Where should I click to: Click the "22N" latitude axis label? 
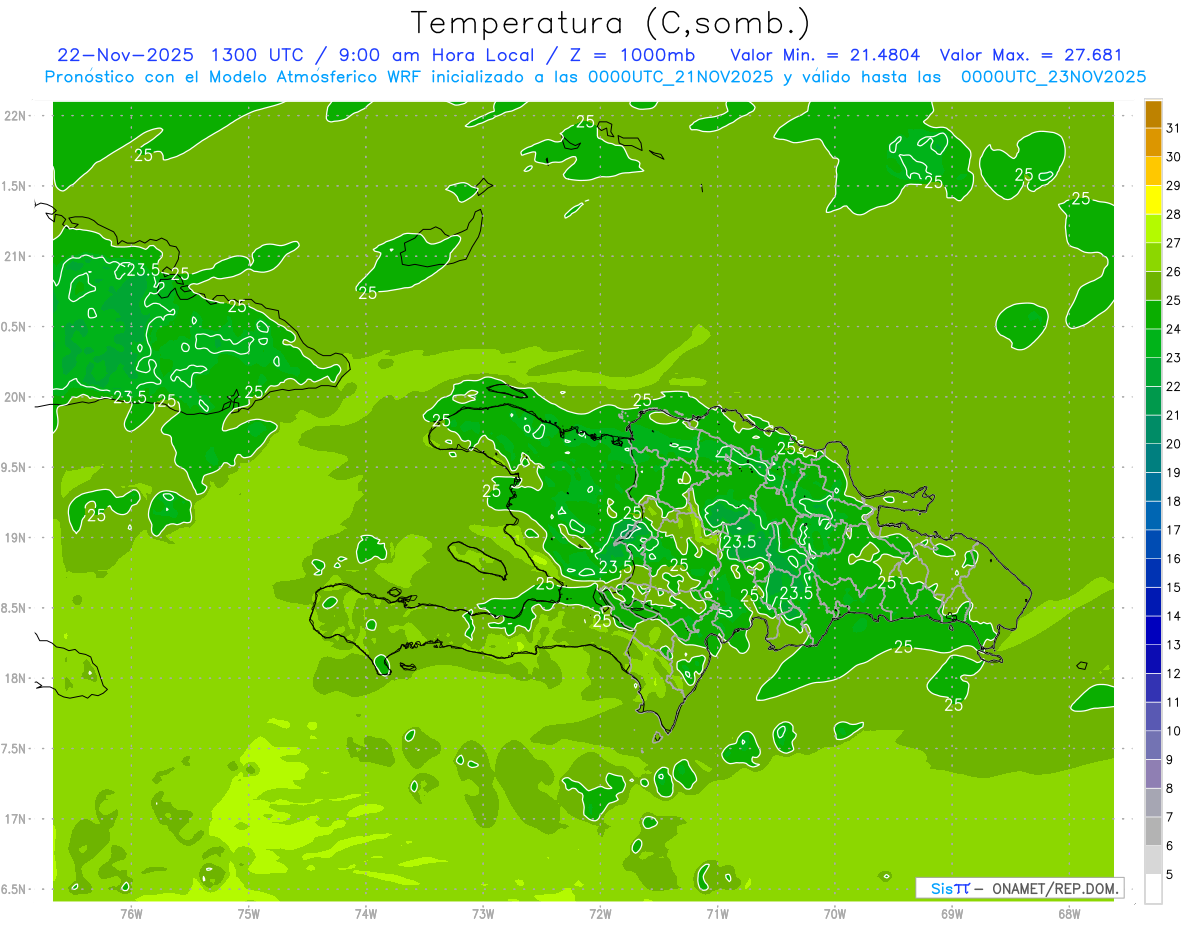[x=16, y=116]
